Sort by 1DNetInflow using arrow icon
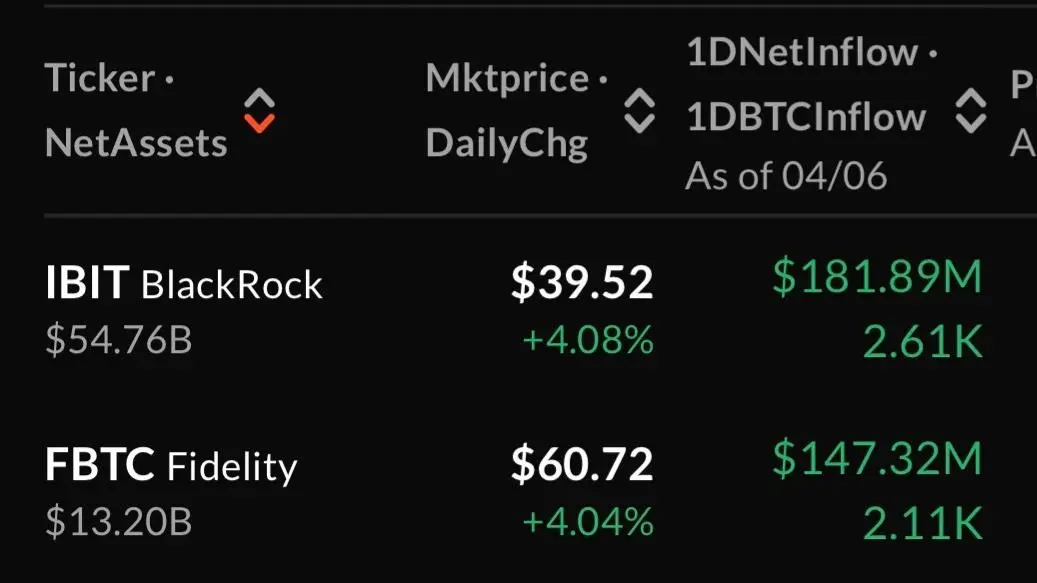Viewport: 1037px width, 583px height. click(x=971, y=110)
